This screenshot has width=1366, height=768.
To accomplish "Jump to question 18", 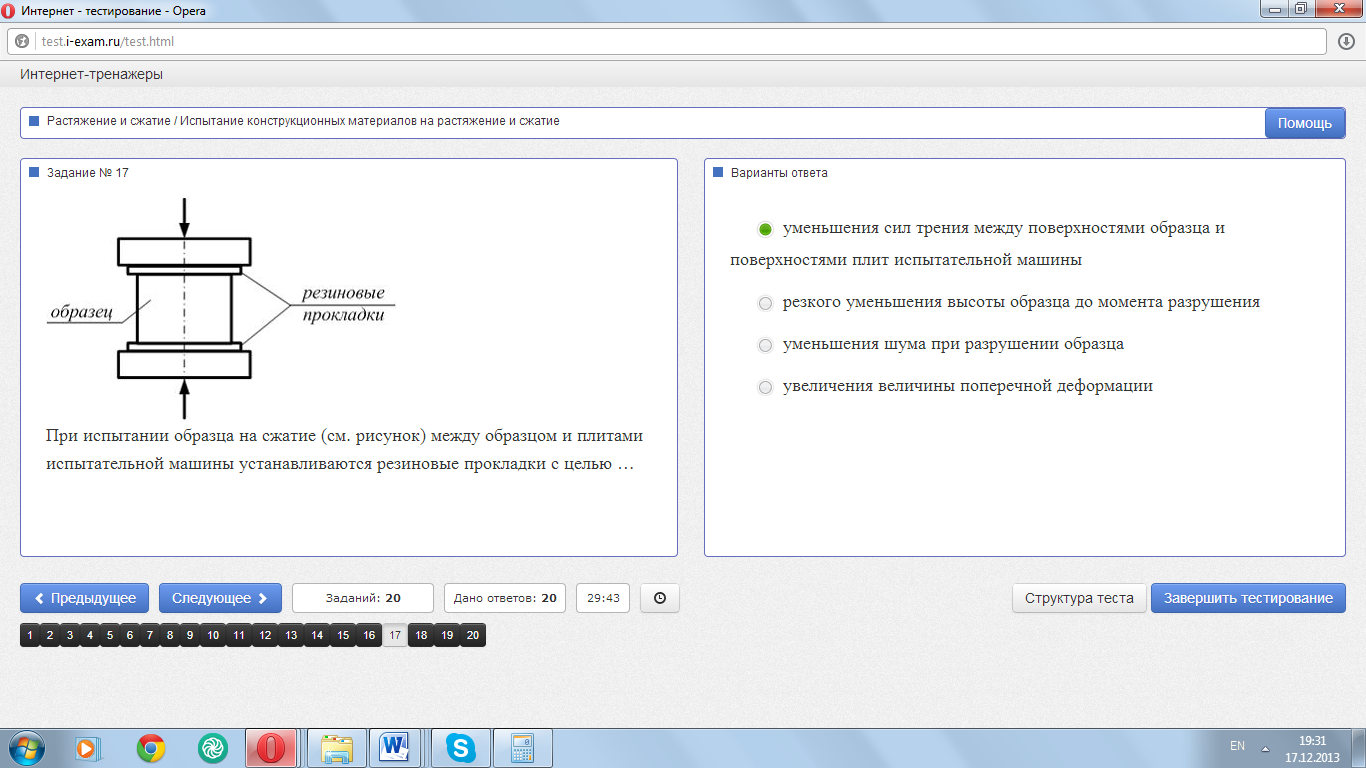I will (421, 635).
